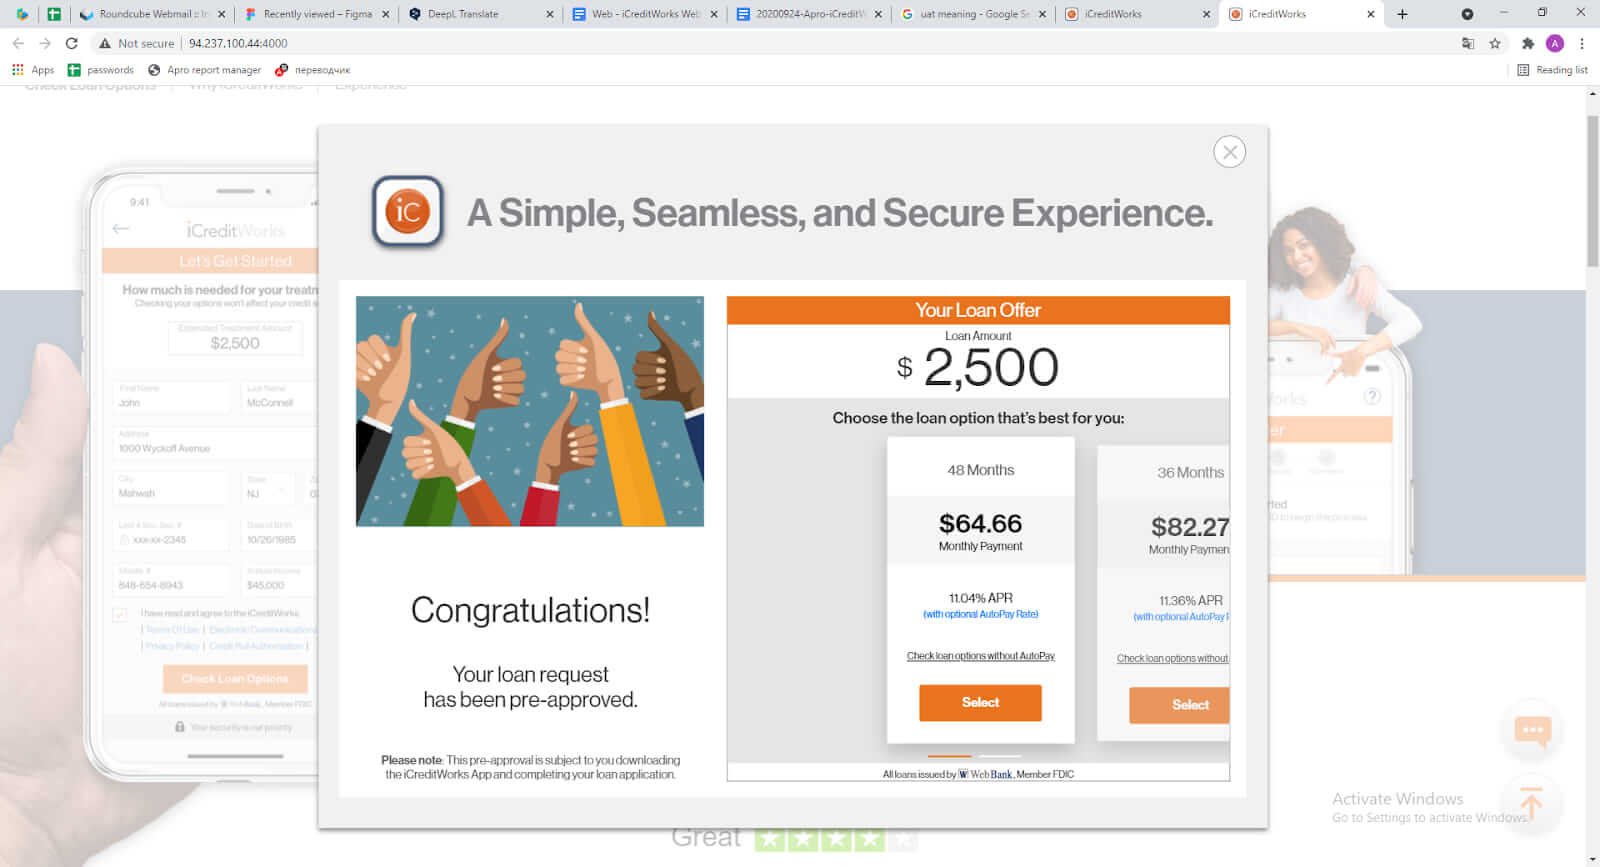Click the iCreditWorks logo icon in the dialog
This screenshot has height=867, width=1600.
click(x=405, y=212)
